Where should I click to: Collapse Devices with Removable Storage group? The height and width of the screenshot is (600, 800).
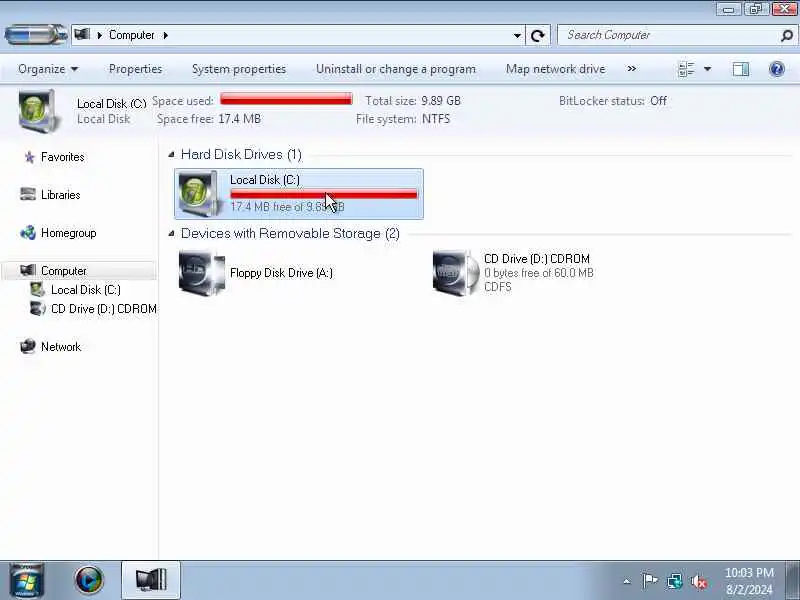click(x=171, y=233)
